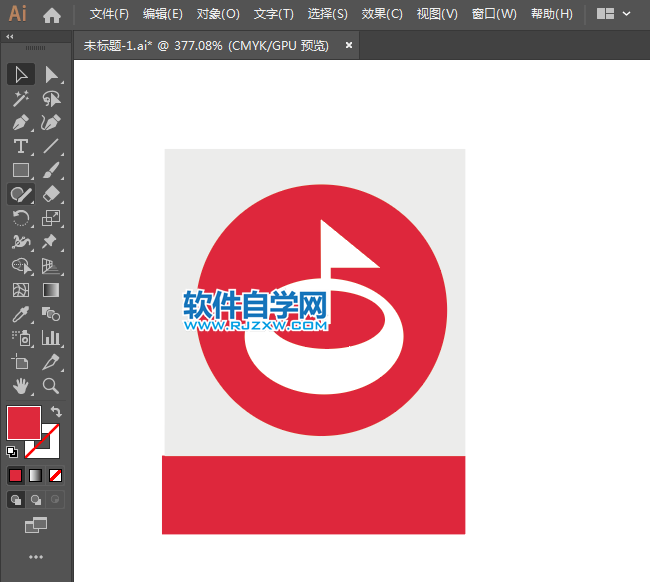Activate the Zoom magnifier tool
Viewport: 650px width, 582px height.
click(x=51, y=386)
